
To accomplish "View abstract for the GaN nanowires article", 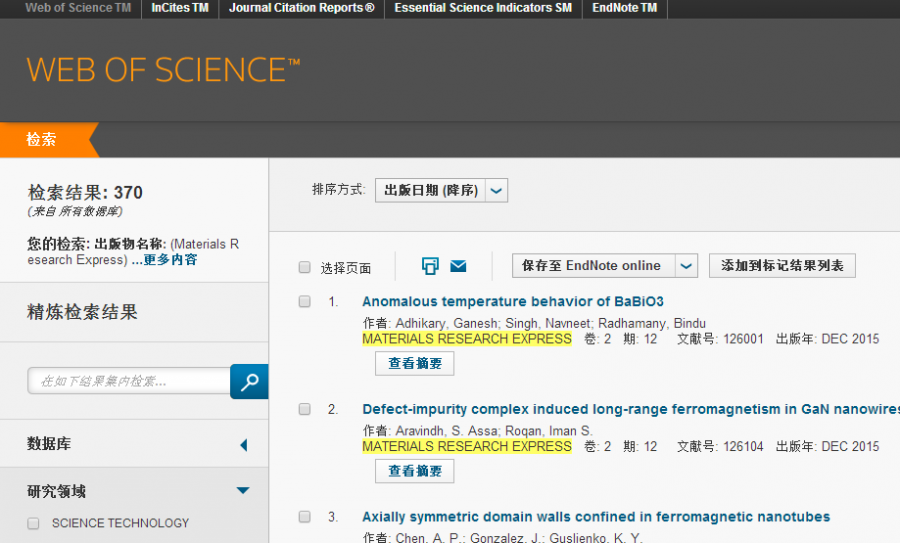I will (414, 471).
